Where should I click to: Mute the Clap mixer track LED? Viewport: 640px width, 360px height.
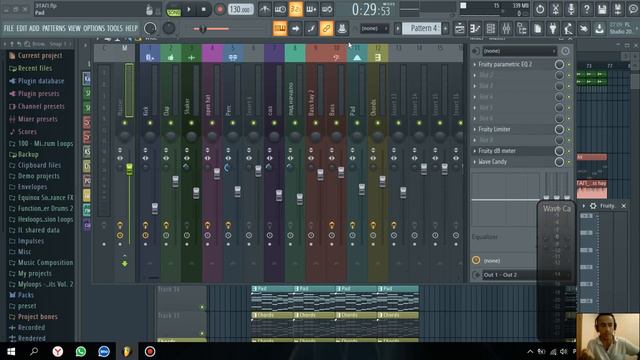tap(171, 123)
